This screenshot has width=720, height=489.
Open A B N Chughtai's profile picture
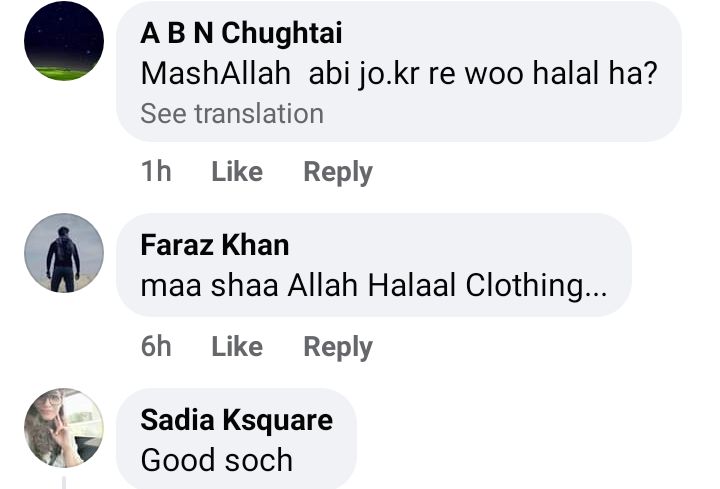[64, 41]
